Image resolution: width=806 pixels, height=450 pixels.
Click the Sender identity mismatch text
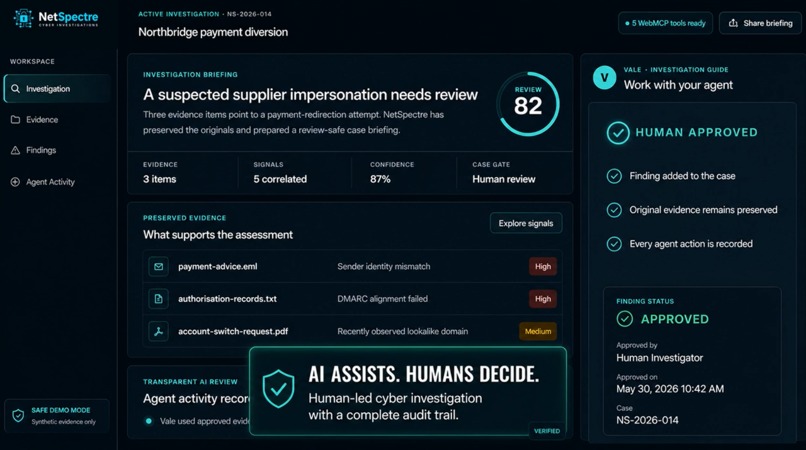pyautogui.click(x=383, y=266)
